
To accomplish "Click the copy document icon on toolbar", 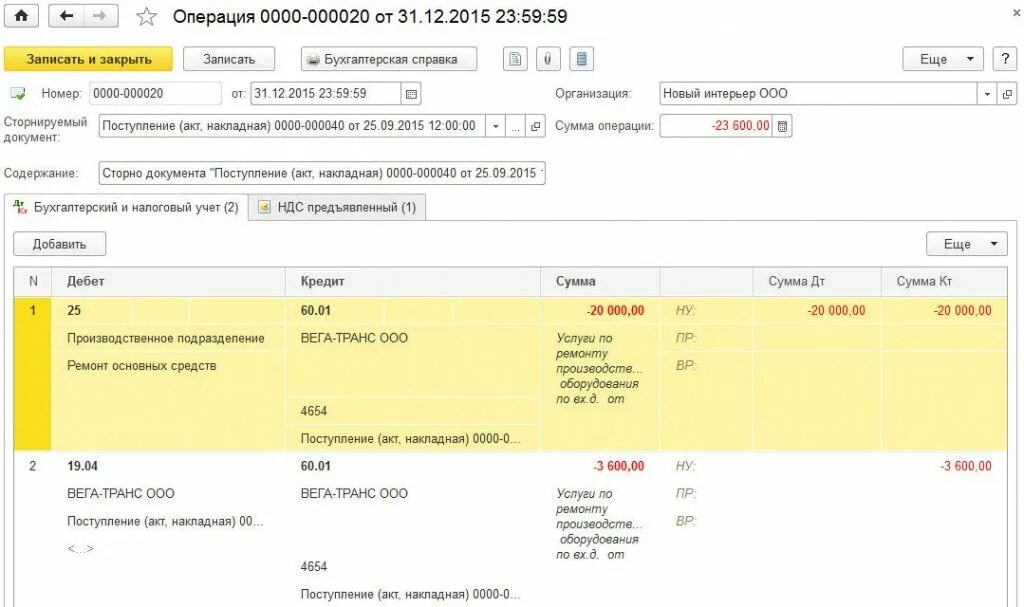I will click(514, 59).
